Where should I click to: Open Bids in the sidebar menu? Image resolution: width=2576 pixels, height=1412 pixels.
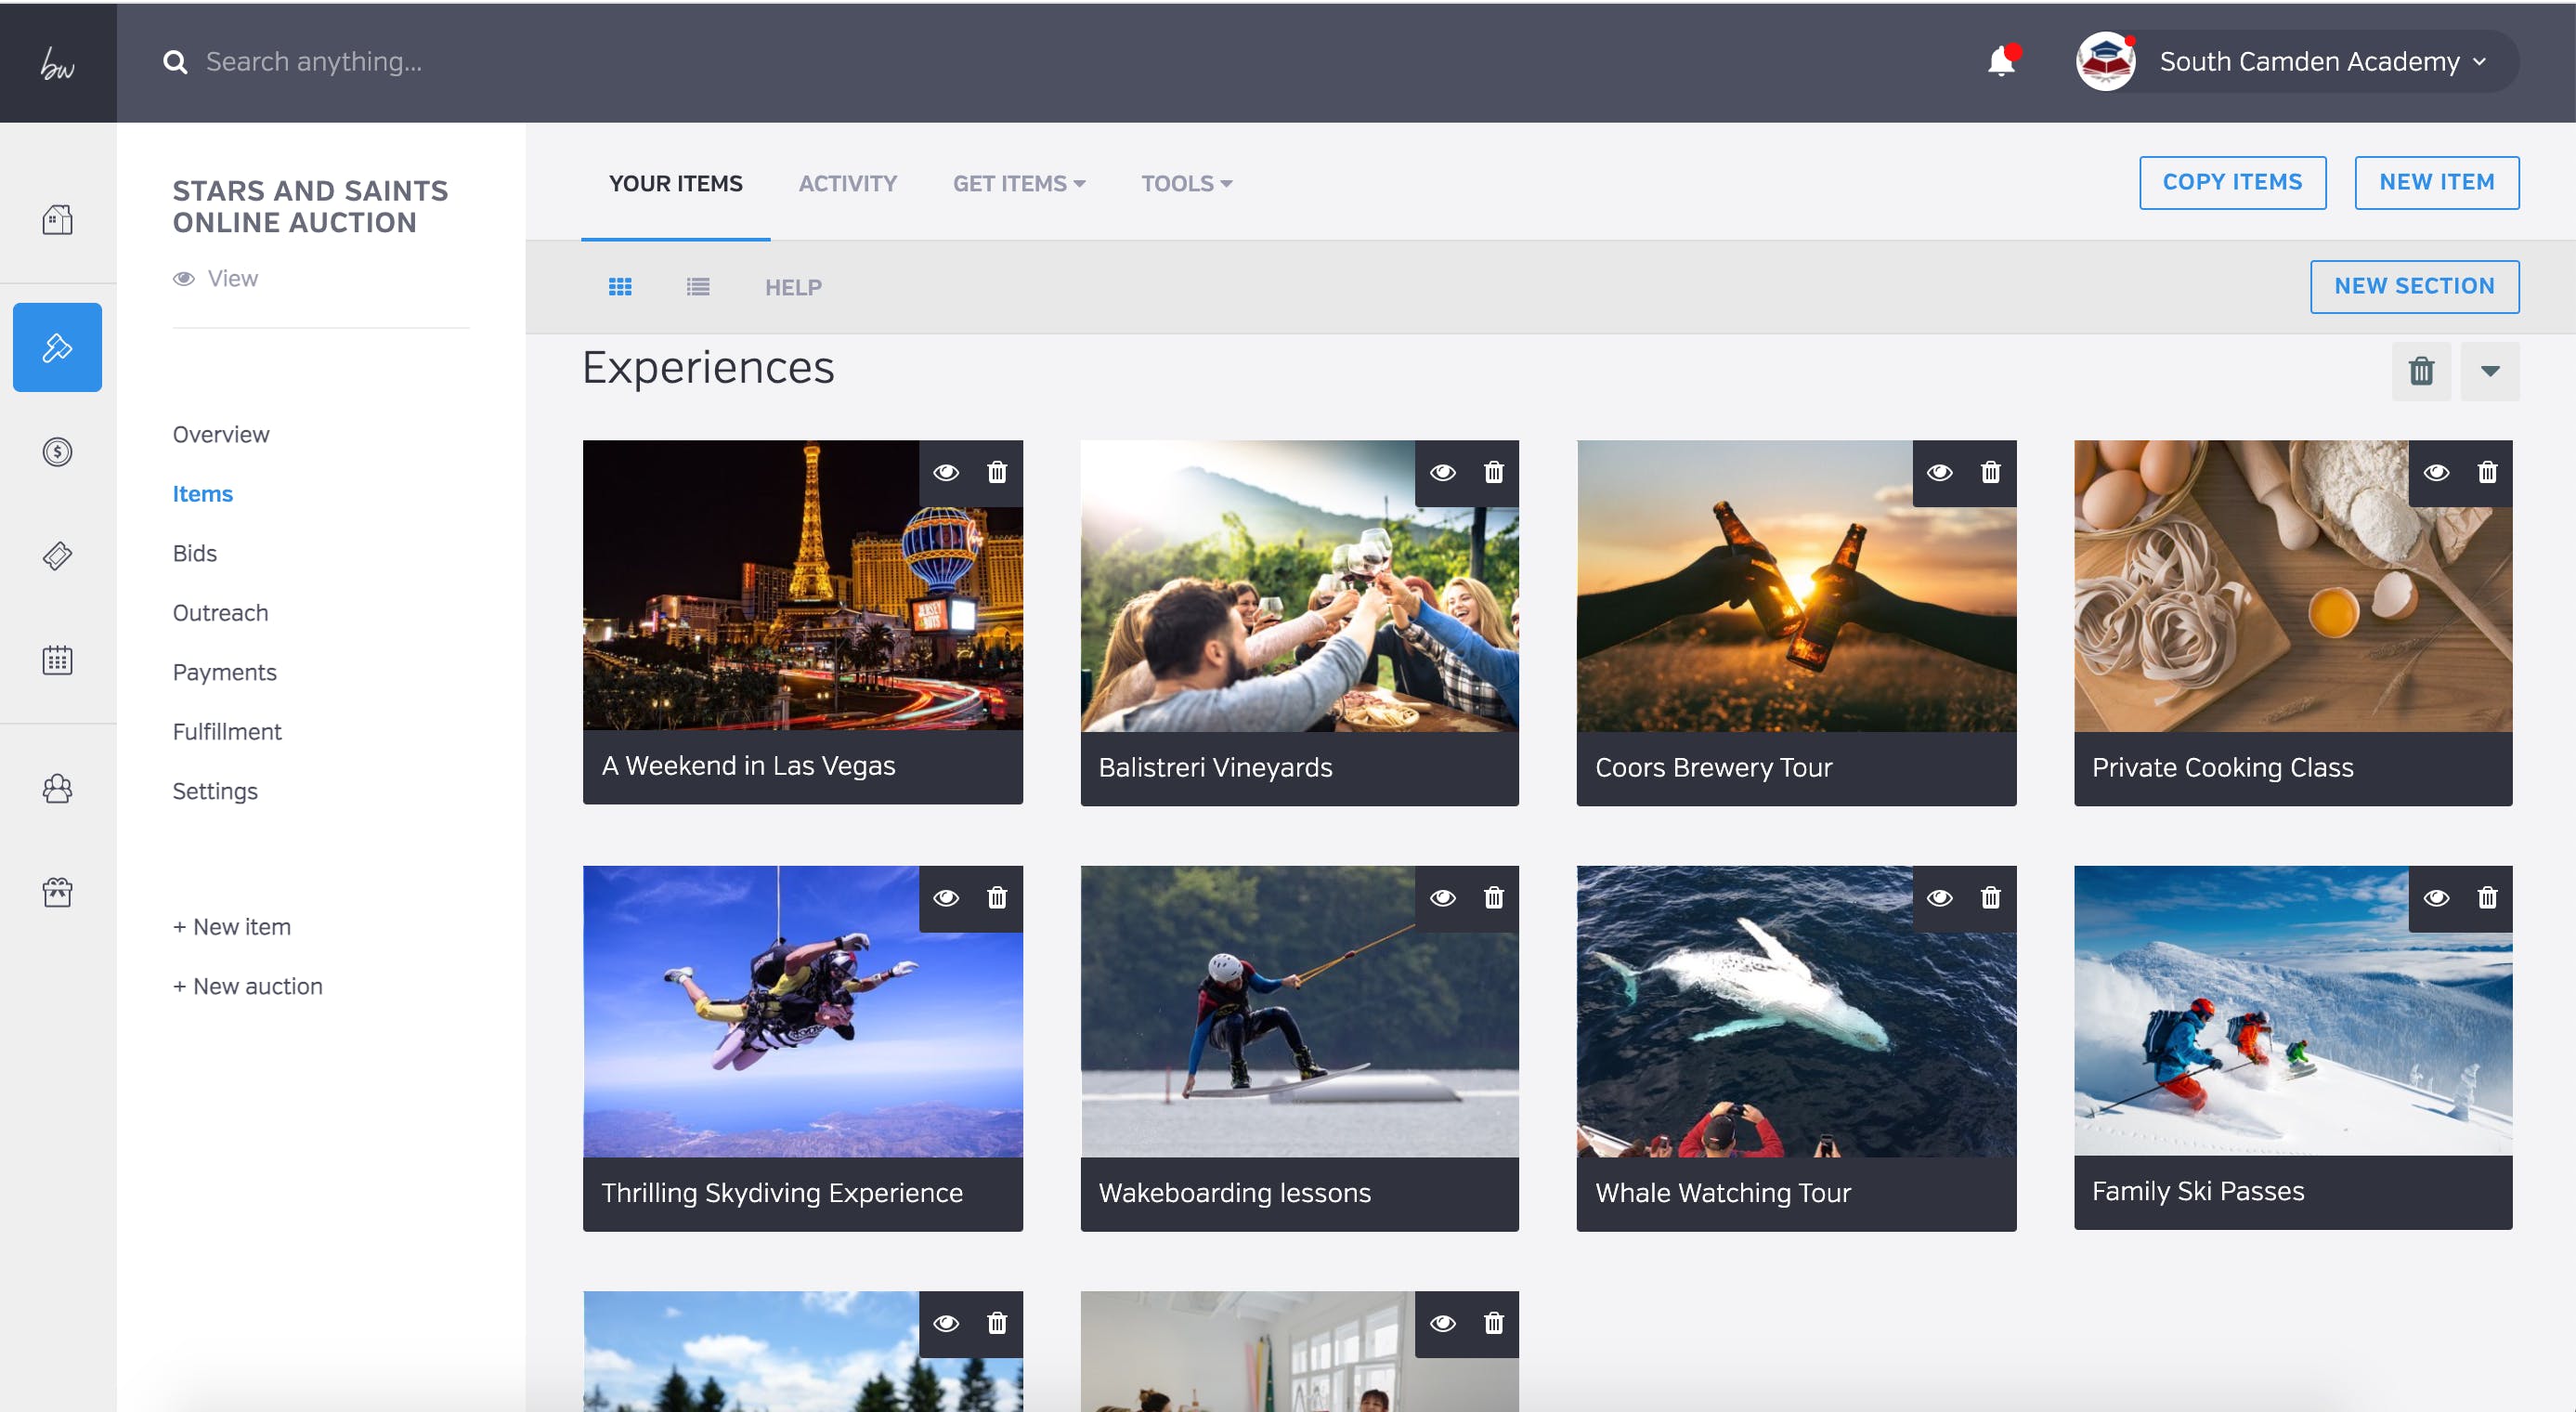194,553
